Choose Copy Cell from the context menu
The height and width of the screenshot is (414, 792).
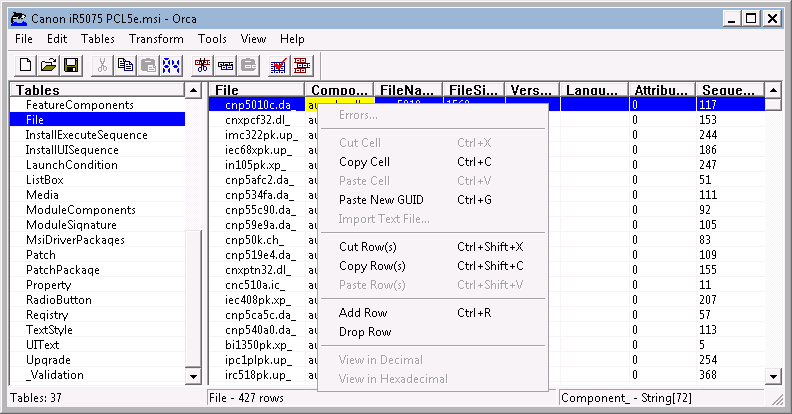pyautogui.click(x=365, y=162)
